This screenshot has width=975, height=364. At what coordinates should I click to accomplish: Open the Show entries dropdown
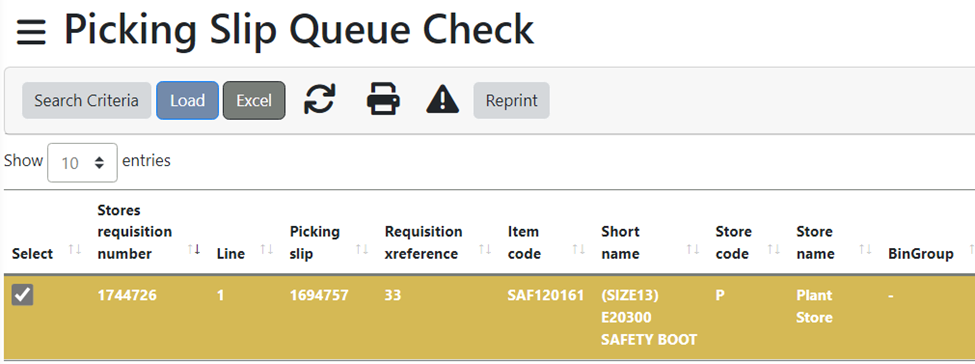coord(82,163)
